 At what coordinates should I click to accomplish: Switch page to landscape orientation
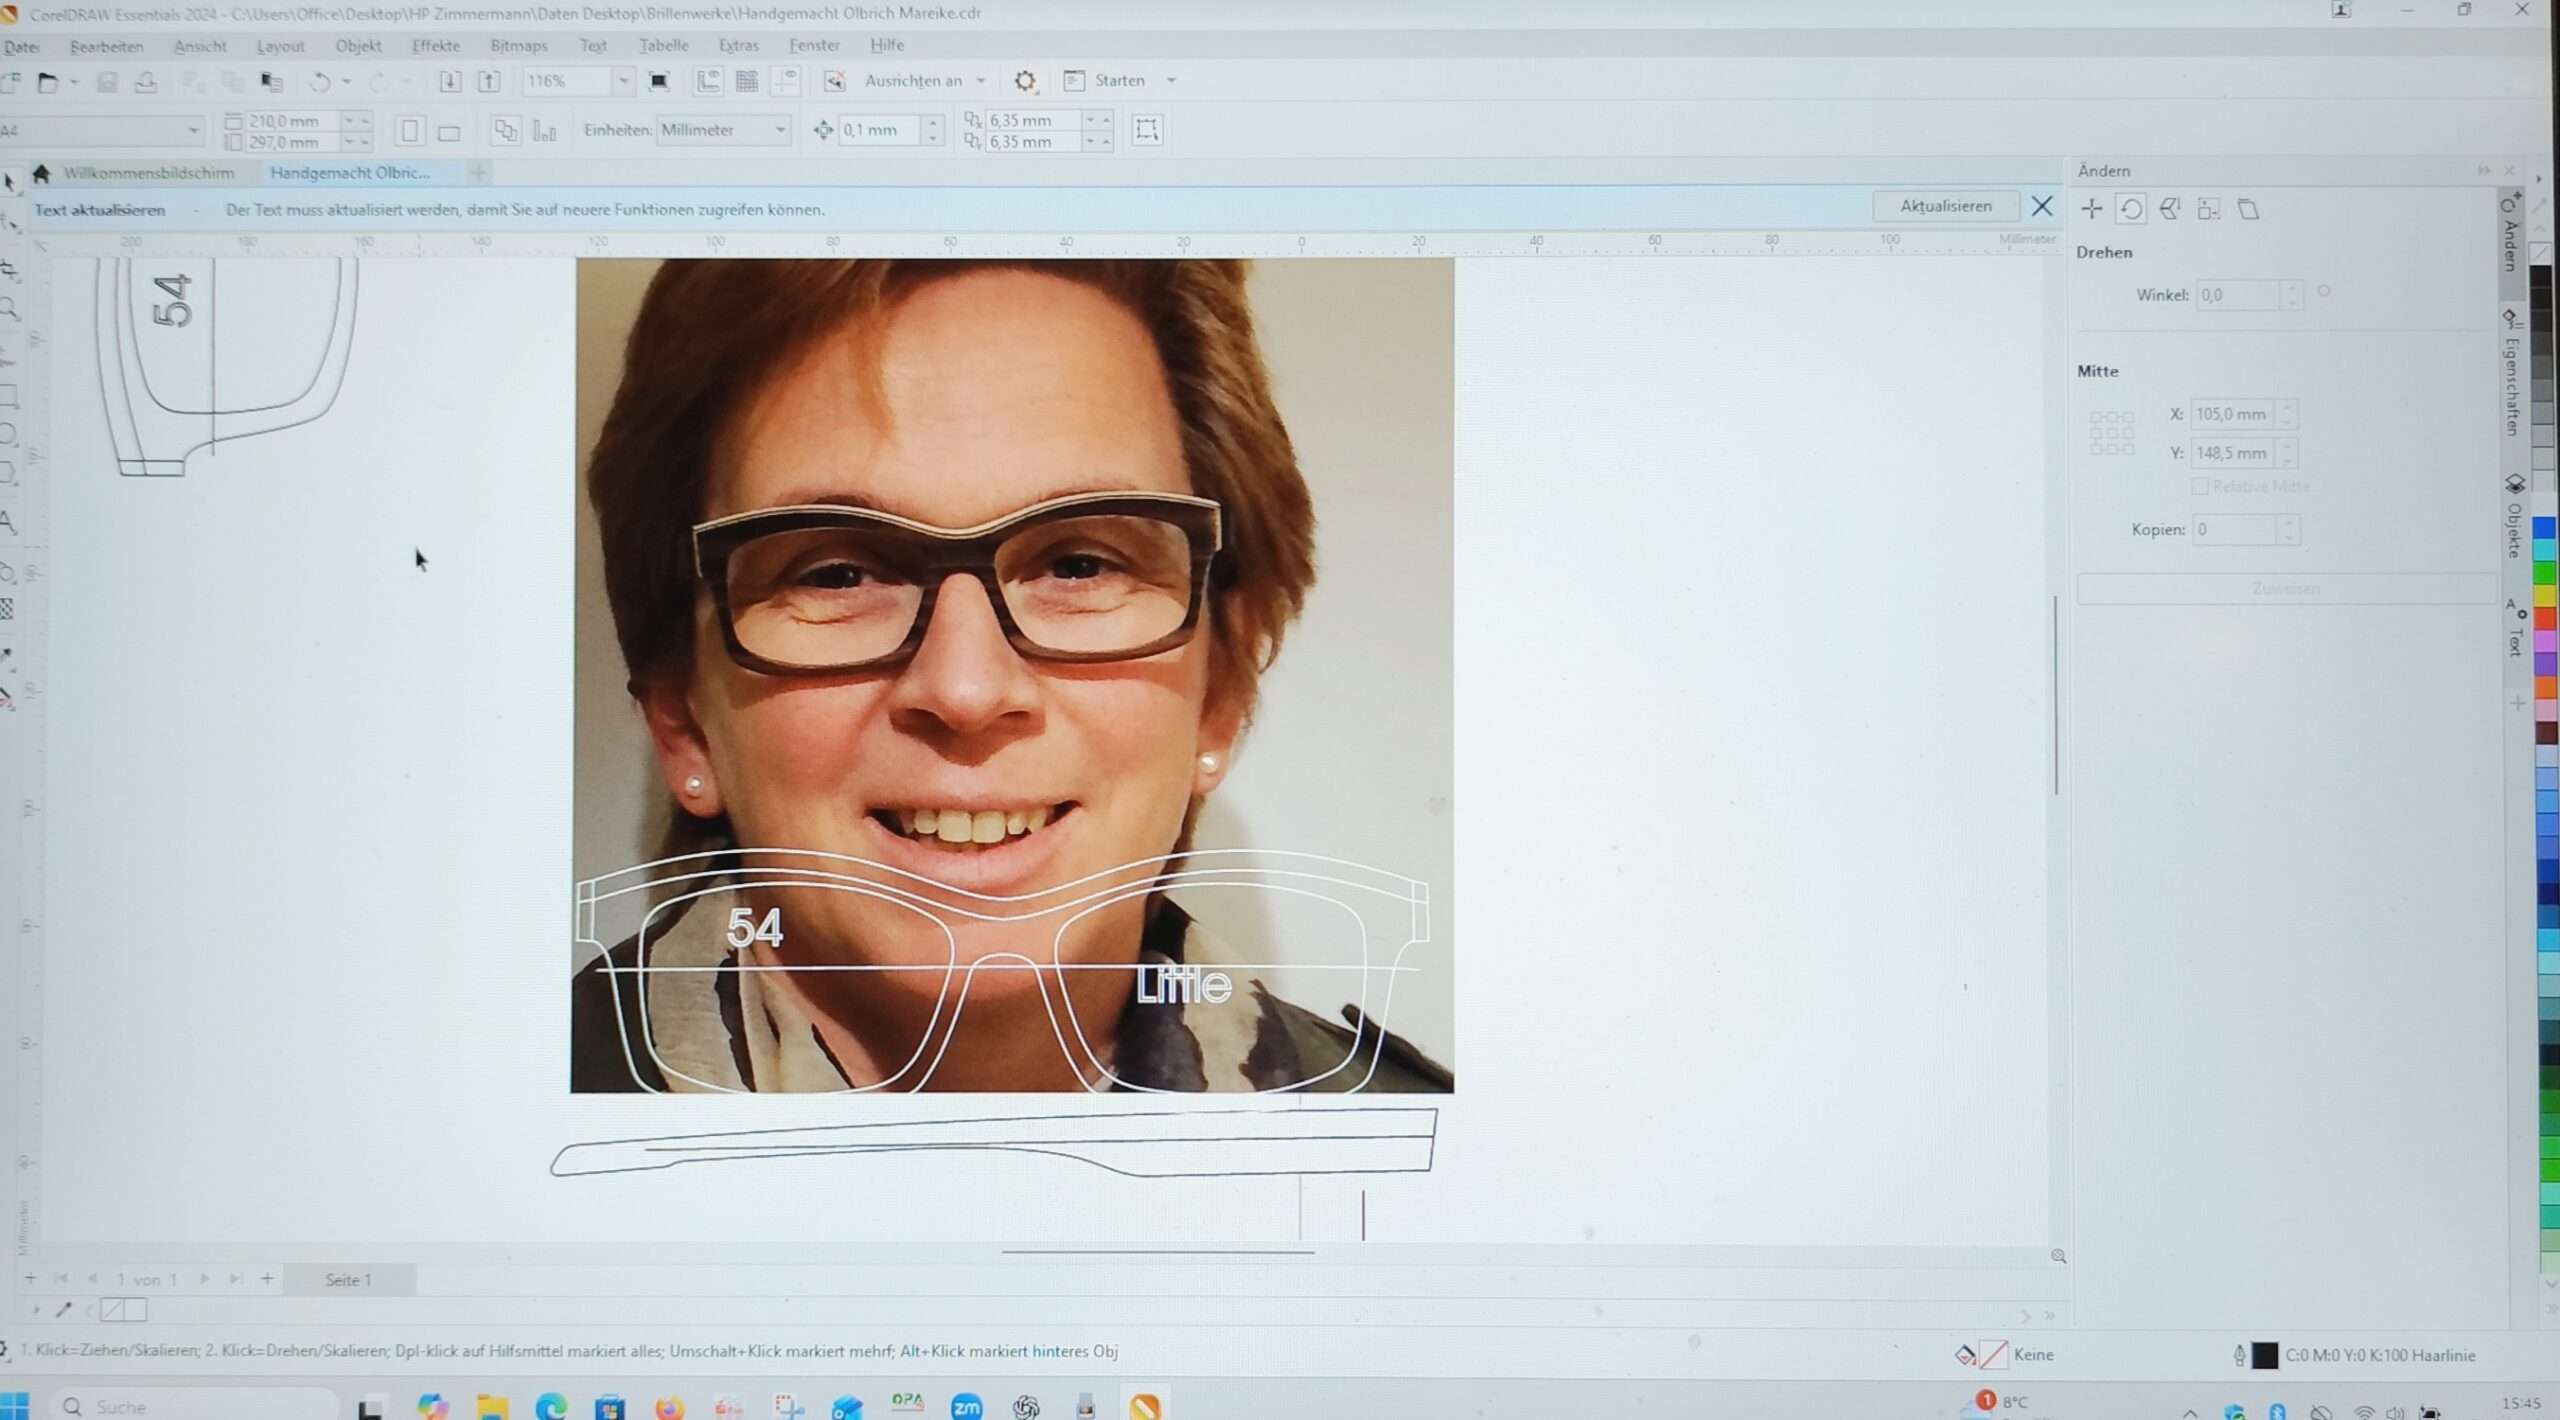pyautogui.click(x=449, y=131)
